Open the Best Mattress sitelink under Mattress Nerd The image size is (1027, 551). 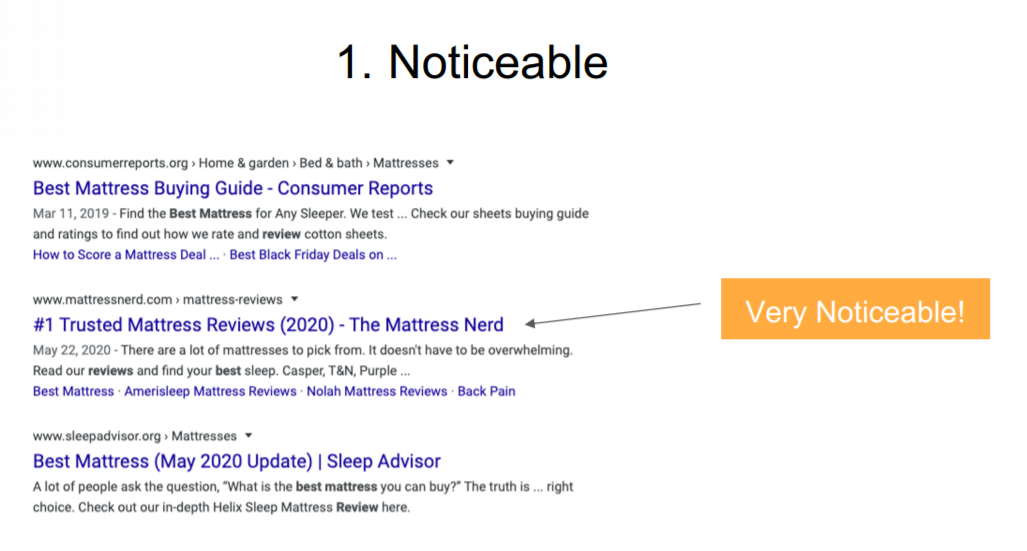[x=73, y=391]
